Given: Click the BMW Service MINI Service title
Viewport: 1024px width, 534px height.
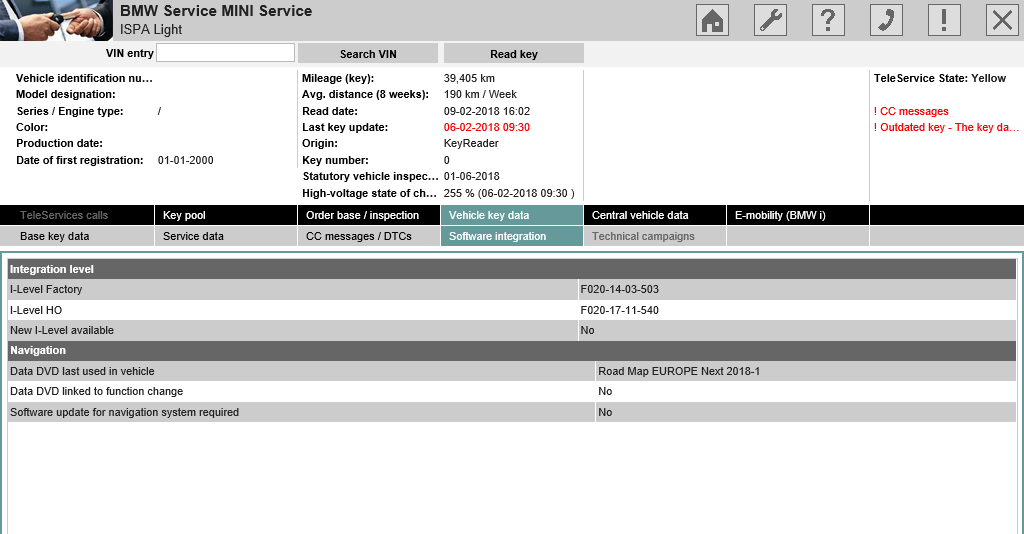Looking at the screenshot, I should [216, 11].
